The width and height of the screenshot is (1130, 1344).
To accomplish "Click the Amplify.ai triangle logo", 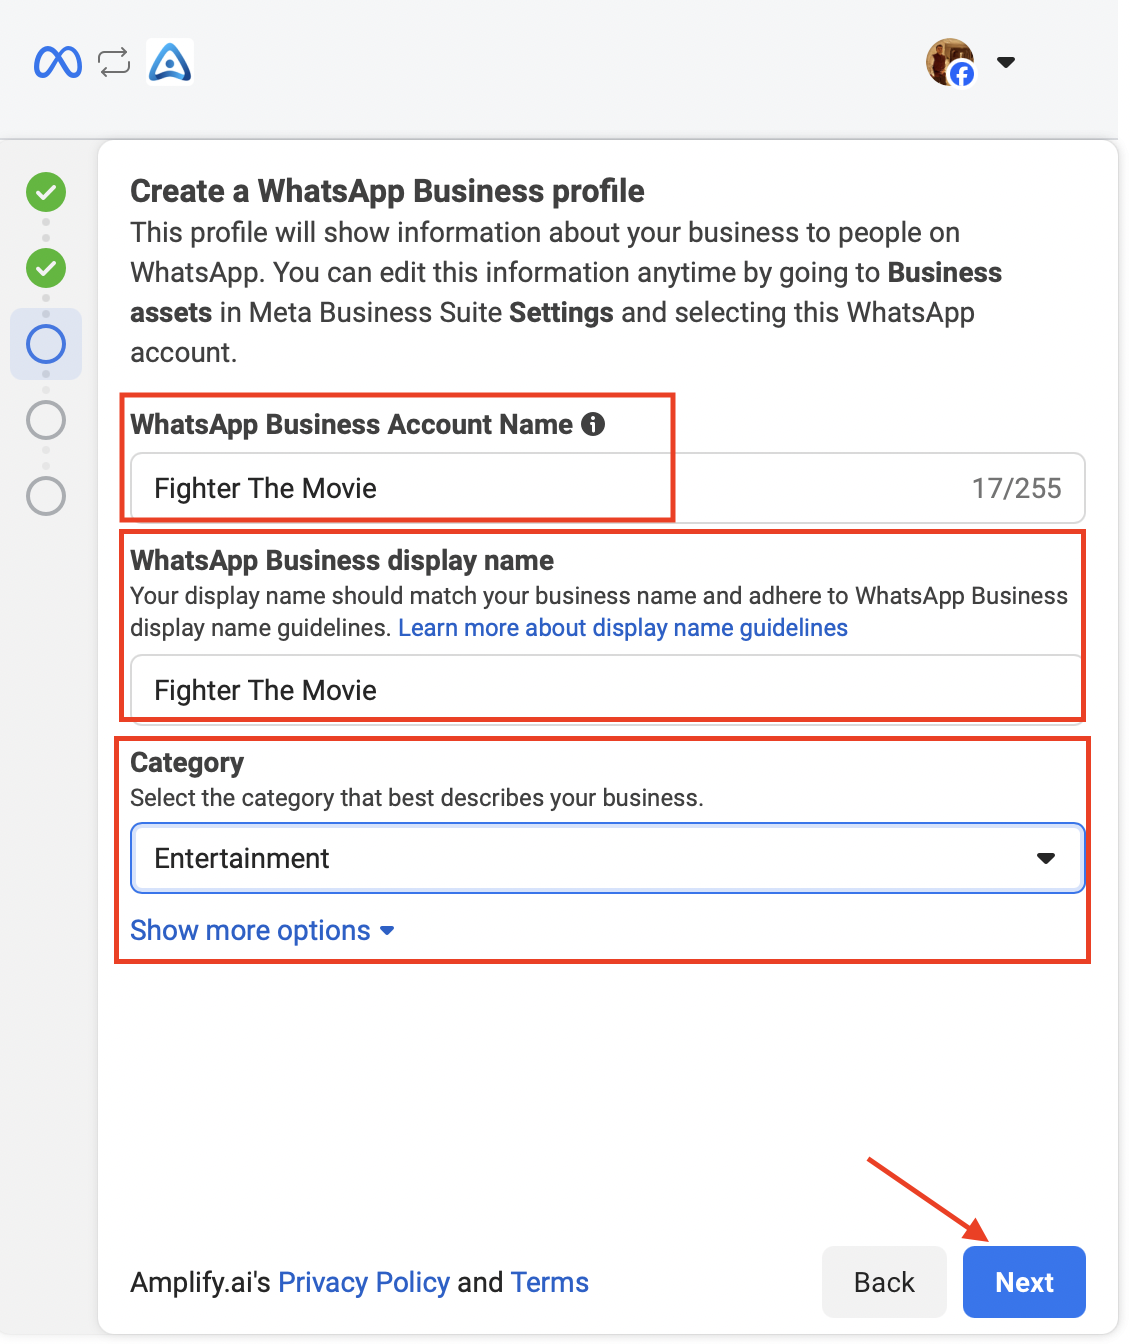I will click(x=169, y=62).
